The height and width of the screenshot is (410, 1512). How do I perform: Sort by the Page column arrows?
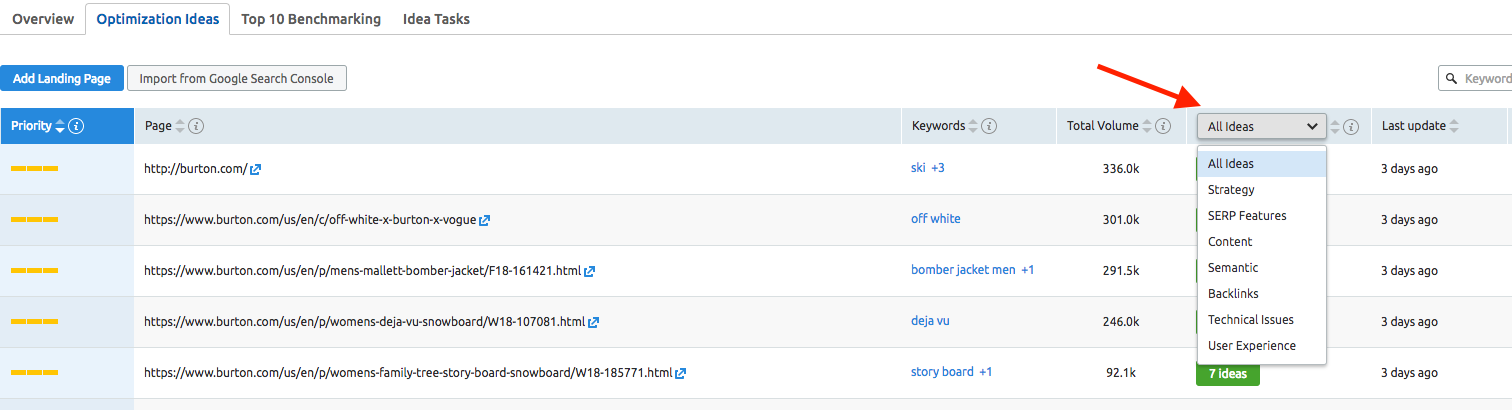pos(180,127)
